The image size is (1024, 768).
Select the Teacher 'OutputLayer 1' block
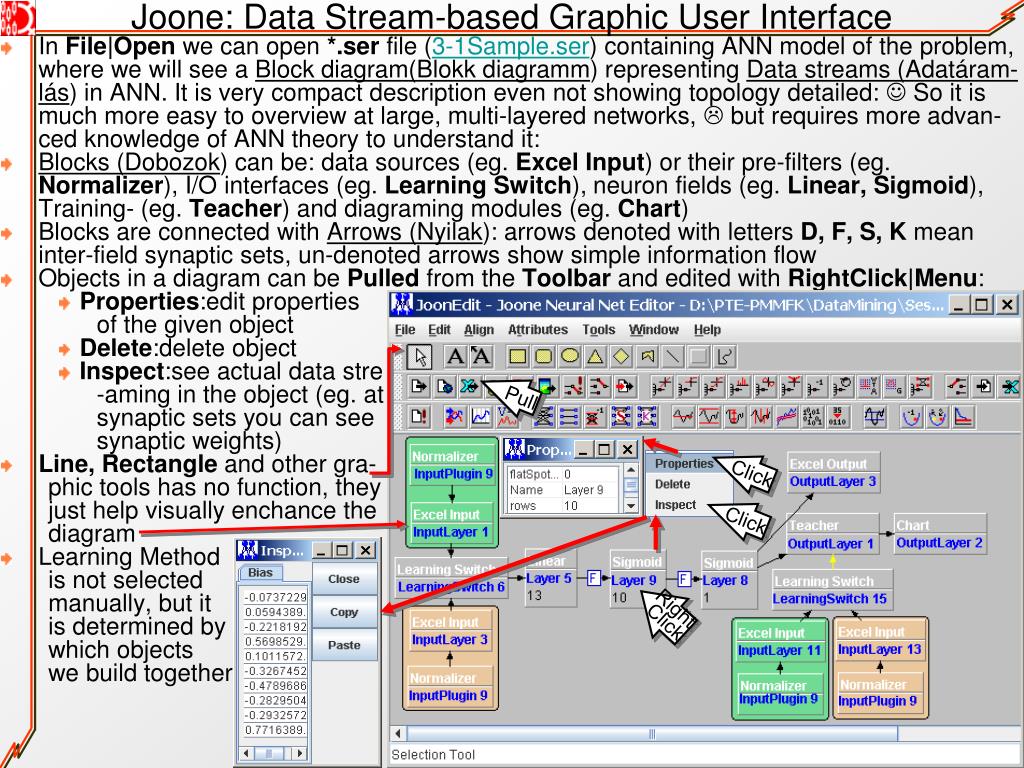831,535
